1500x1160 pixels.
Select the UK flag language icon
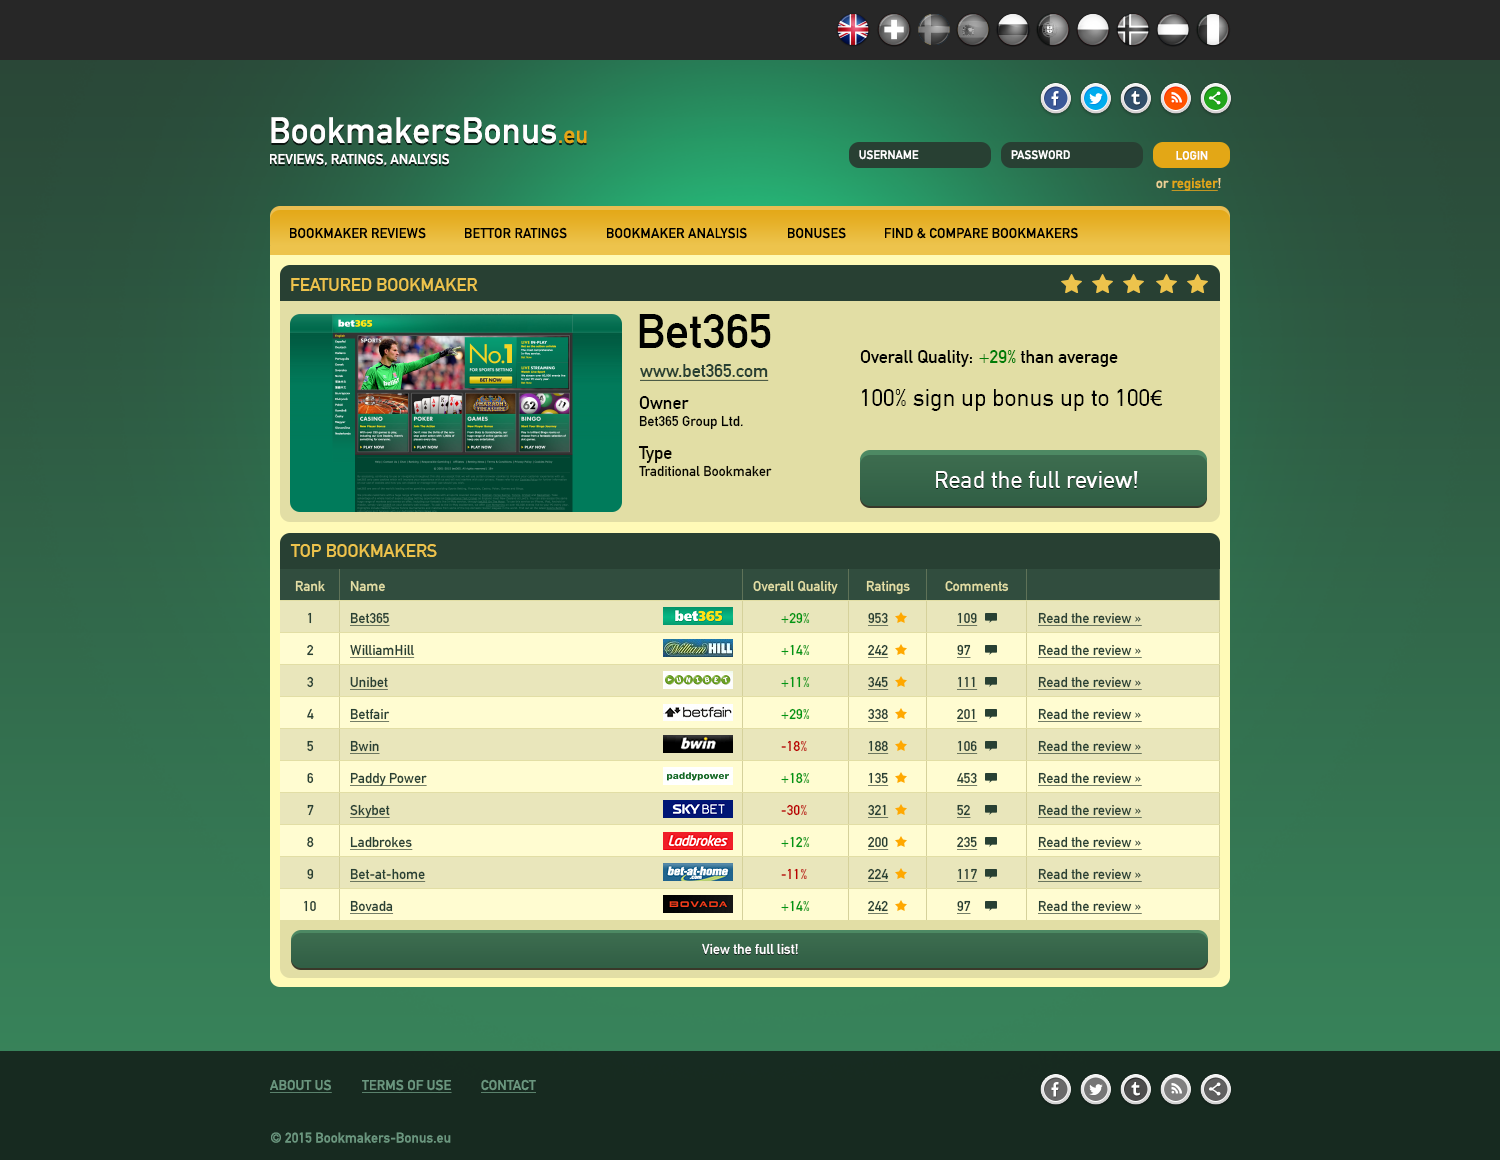tap(853, 30)
